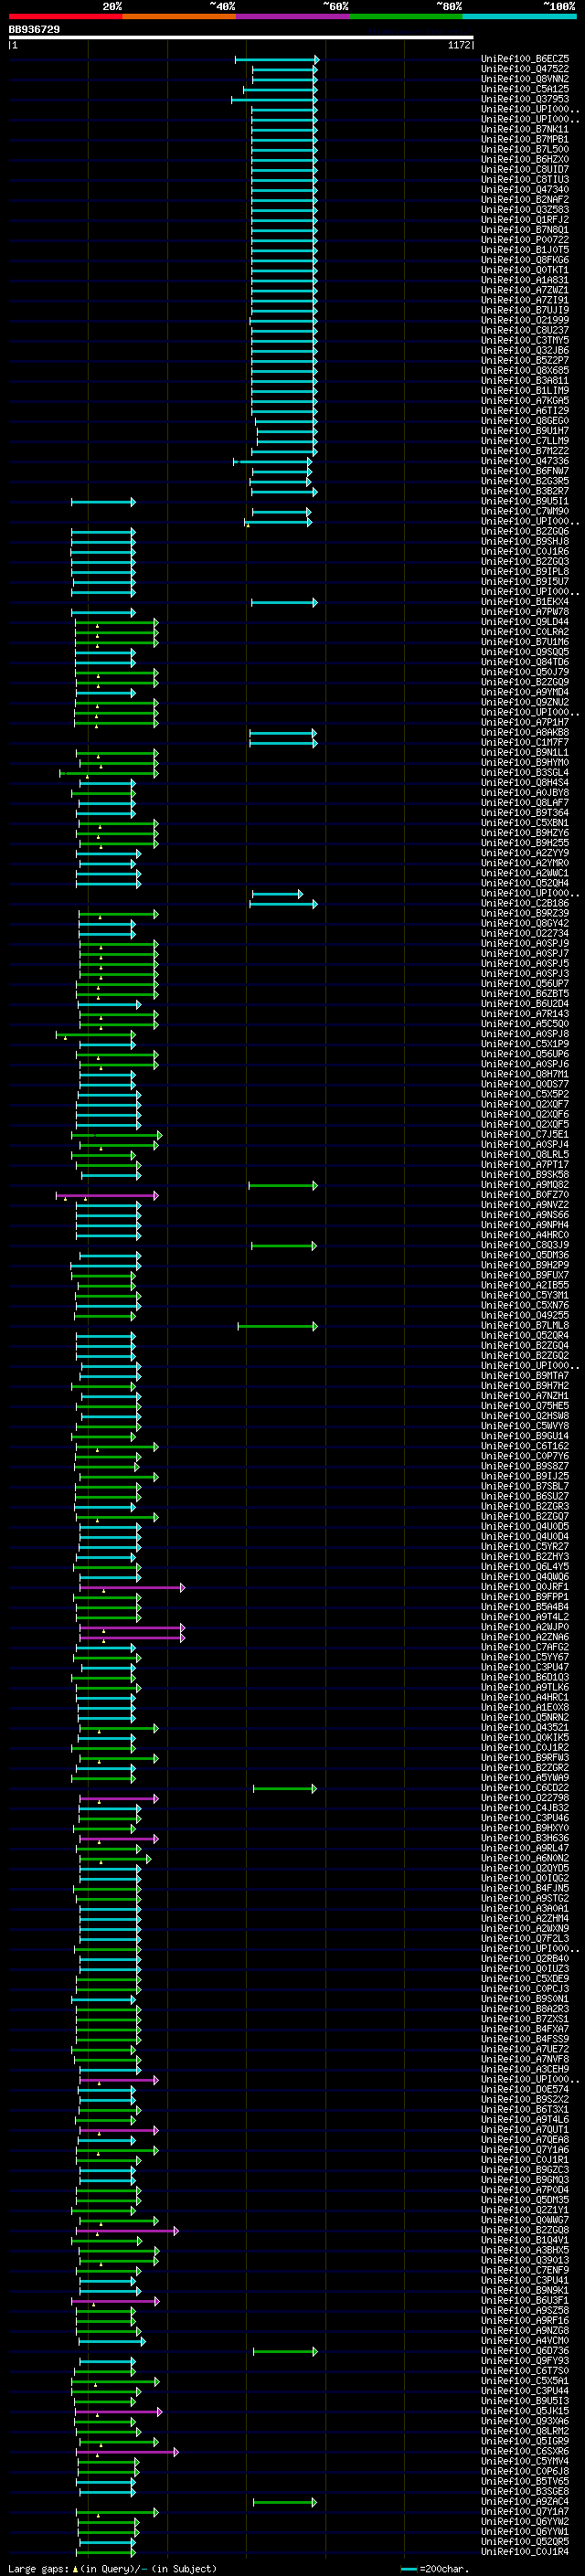The height and width of the screenshot is (2576, 585).
Task: Click the UniRef100_B3SGL4 label
Action: [x=525, y=773]
